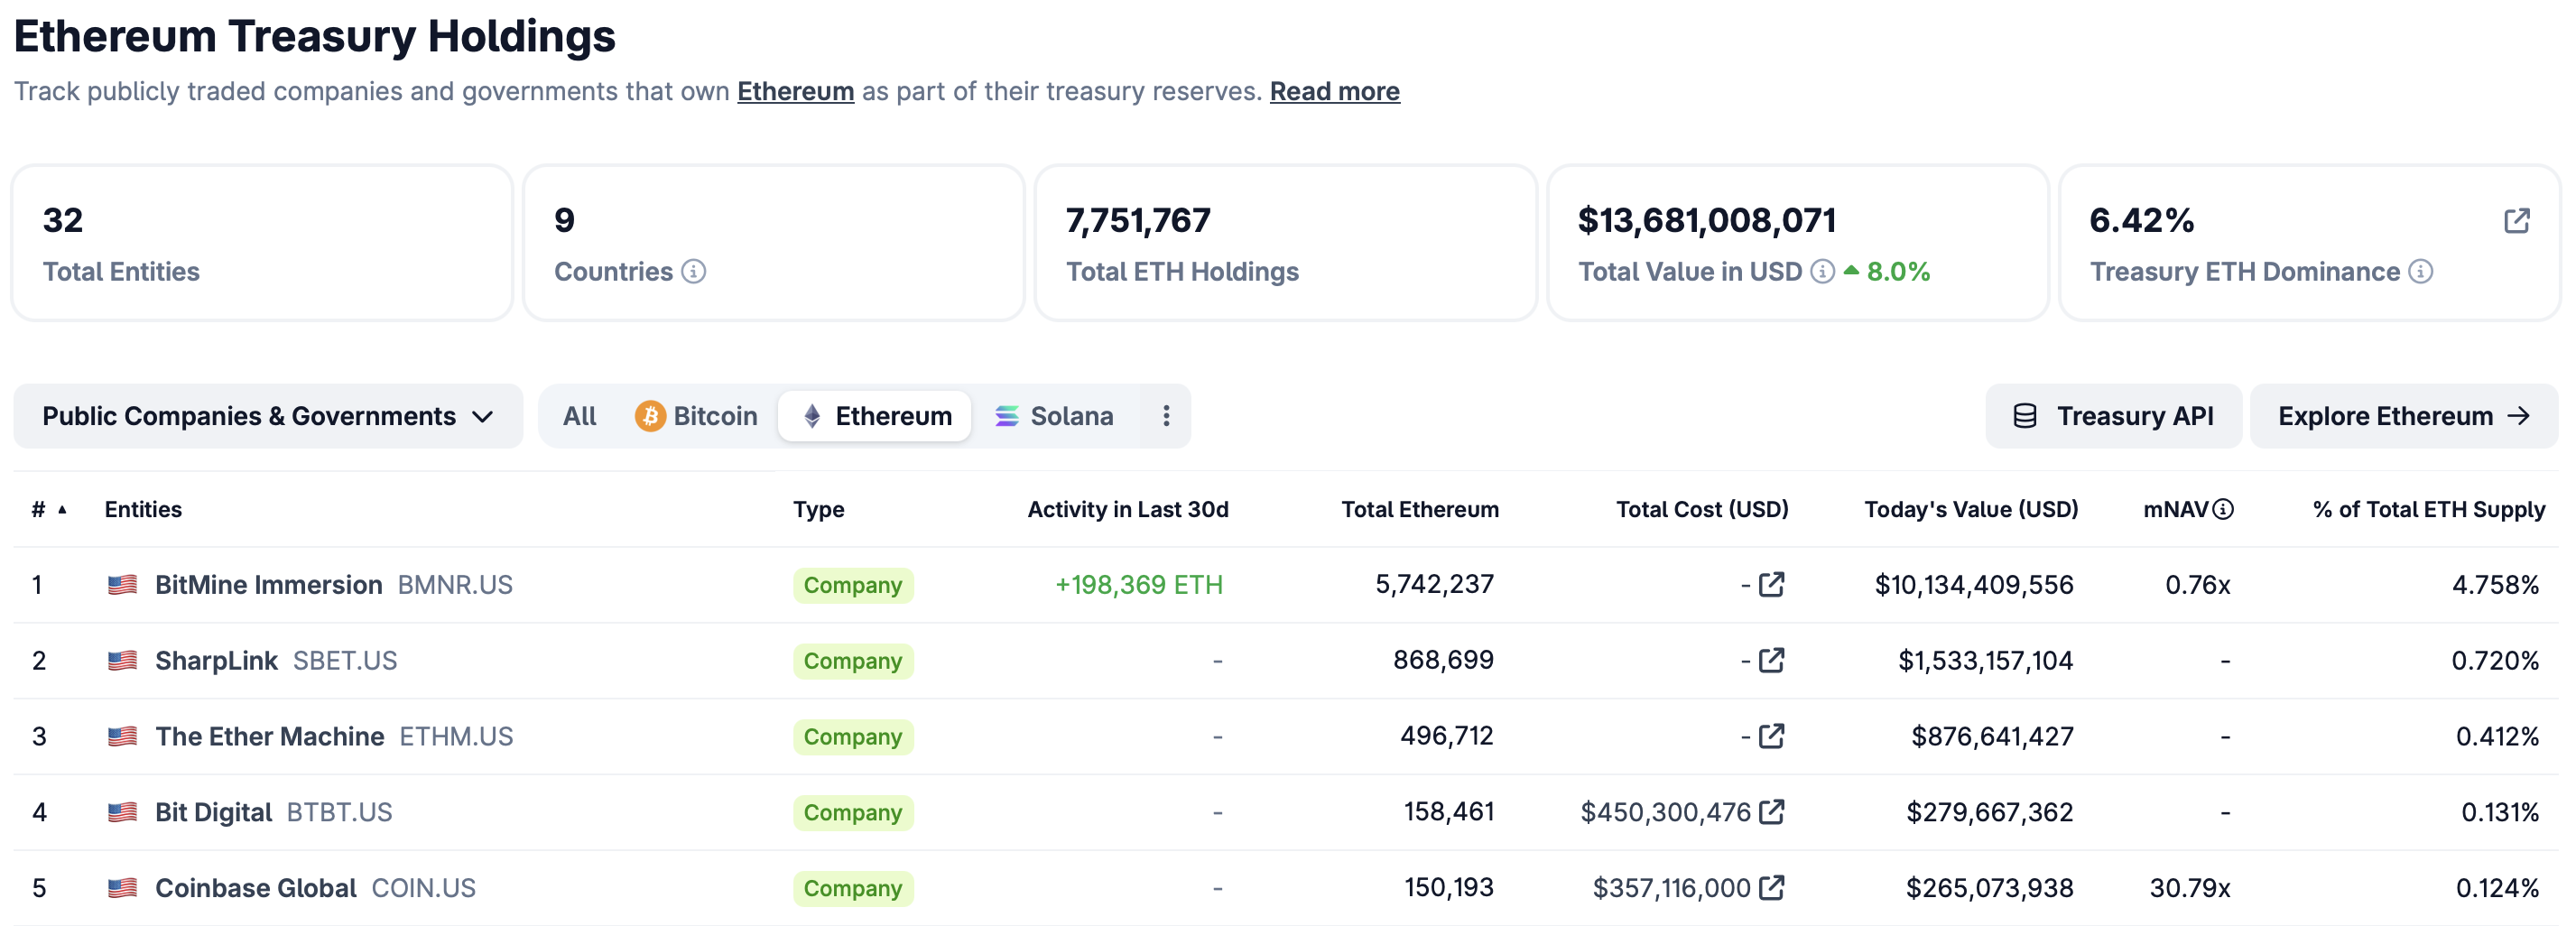Open The Ether Machine entity row

point(1286,737)
